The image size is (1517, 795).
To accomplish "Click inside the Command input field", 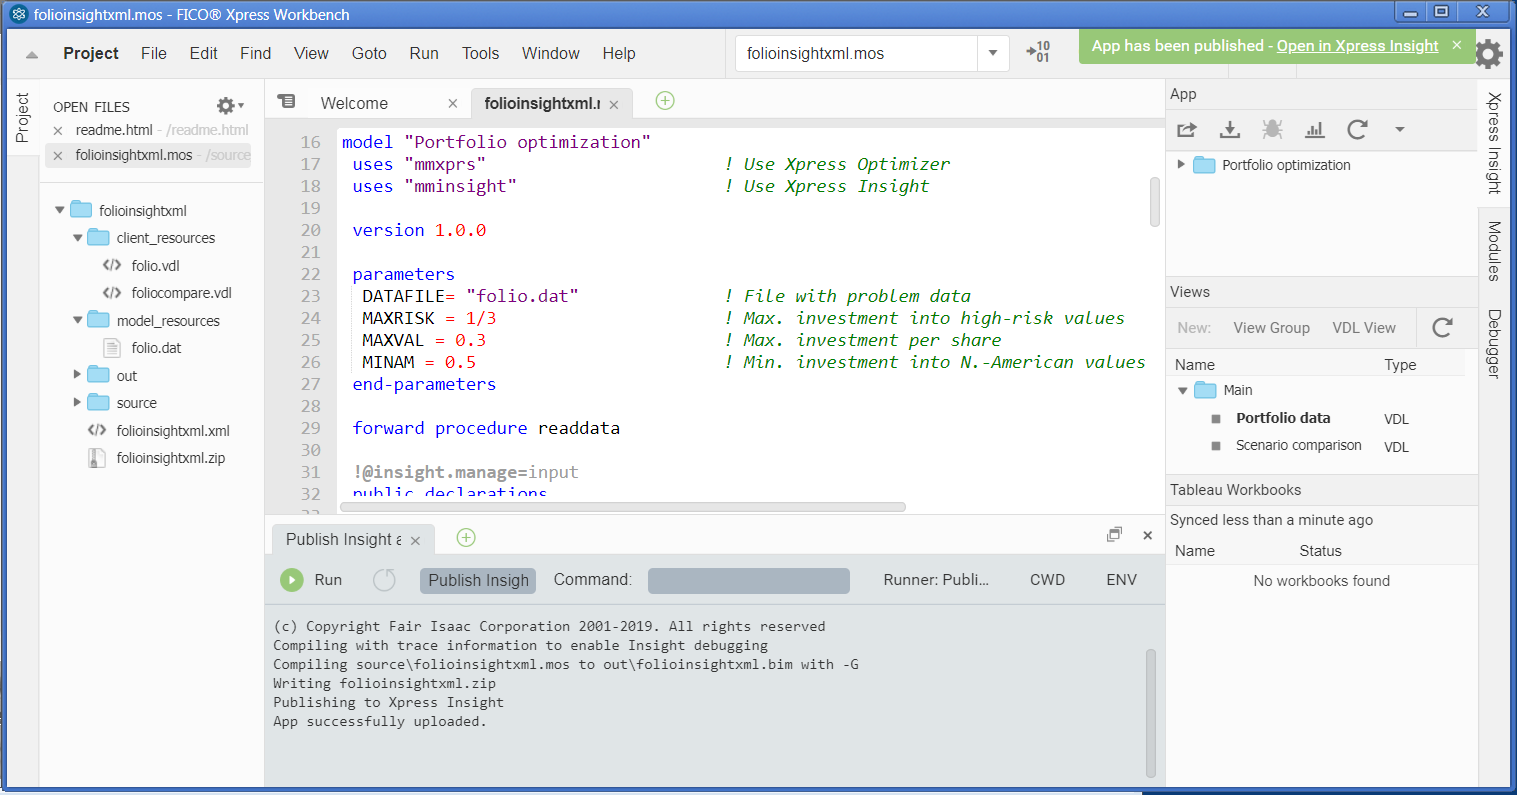I will [x=748, y=580].
